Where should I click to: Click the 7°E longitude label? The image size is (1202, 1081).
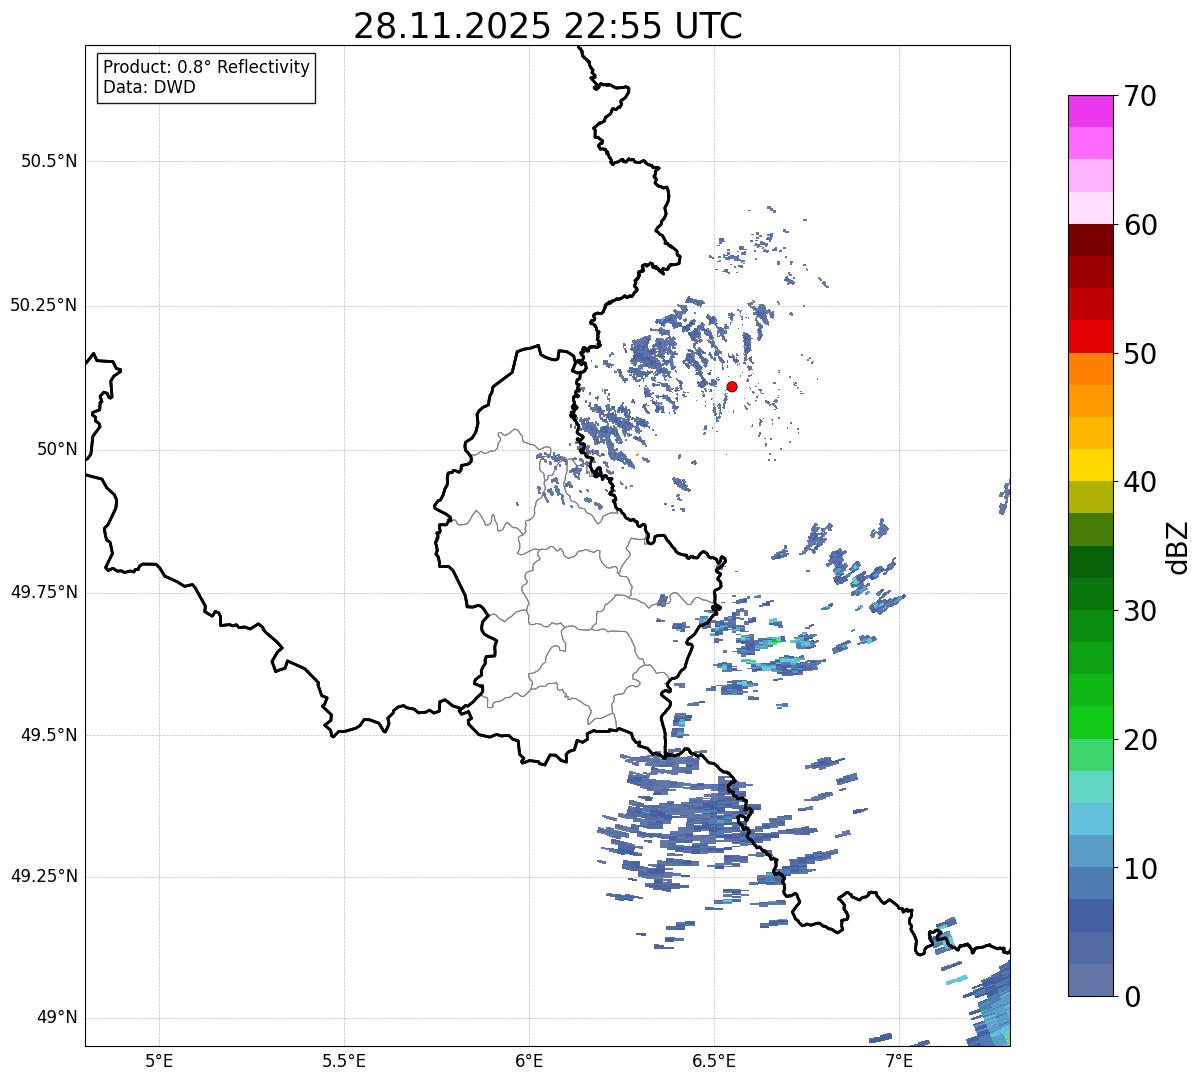click(899, 1060)
